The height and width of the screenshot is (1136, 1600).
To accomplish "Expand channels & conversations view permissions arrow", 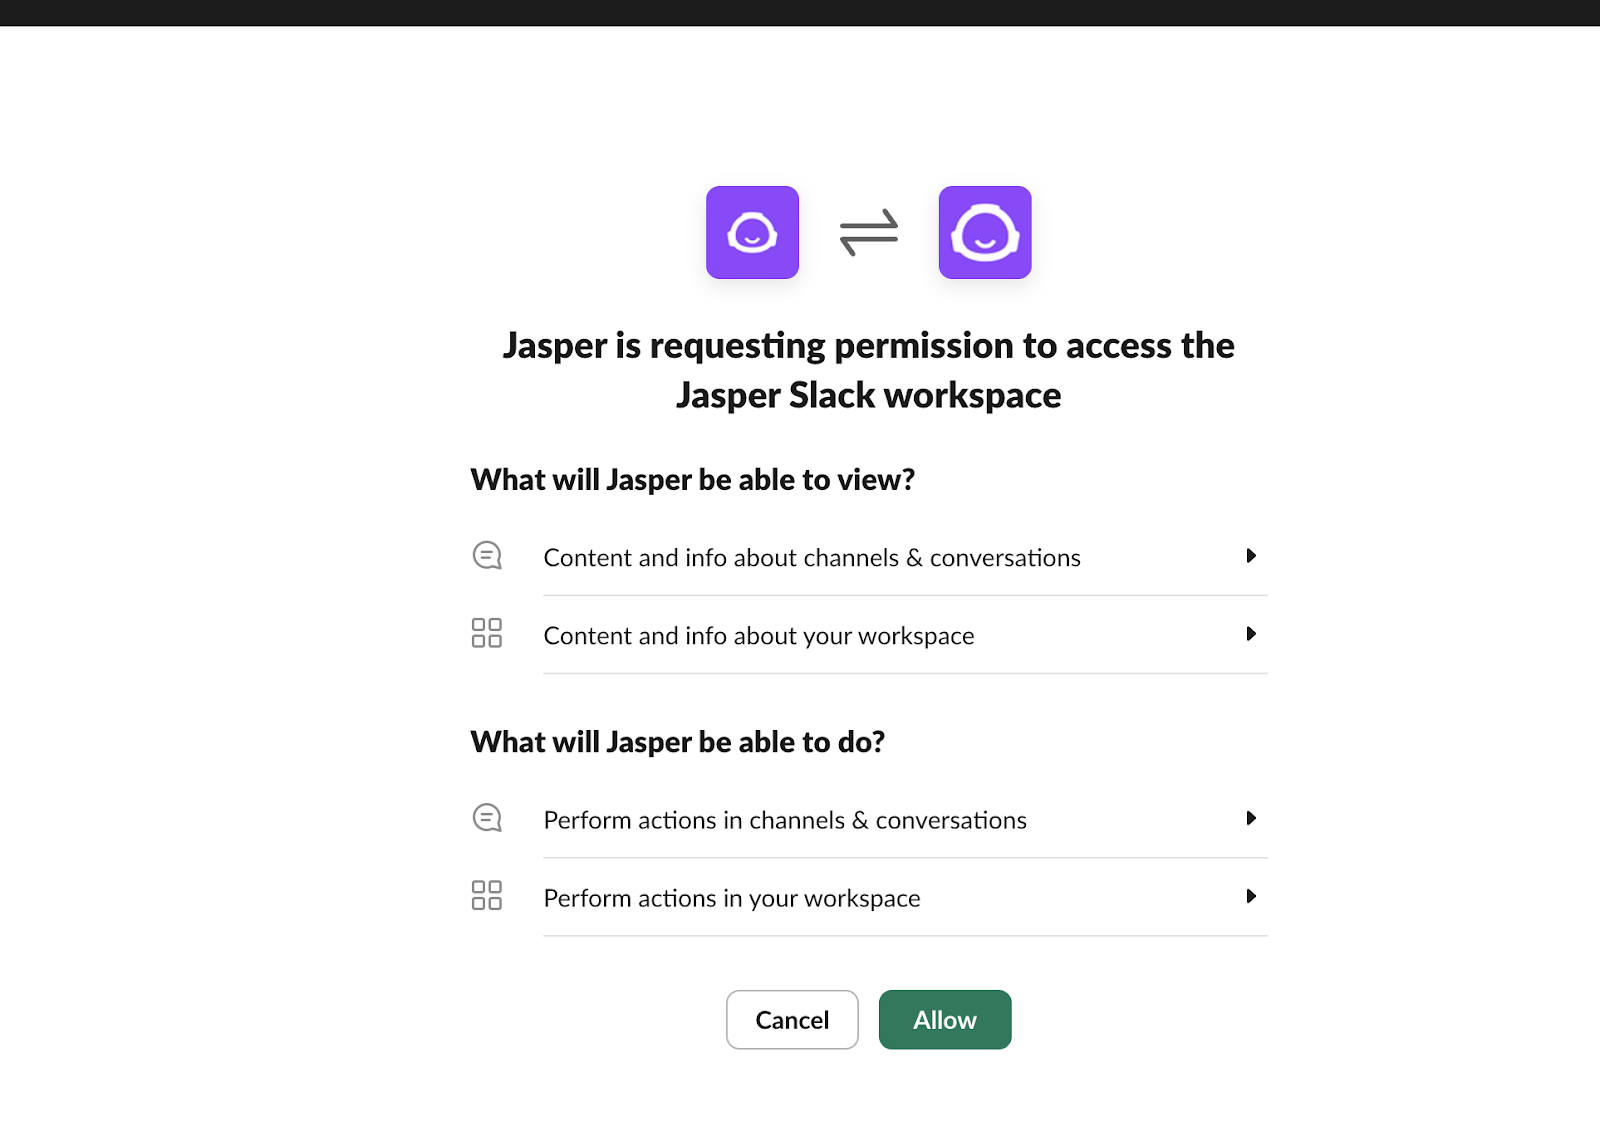I will click(x=1250, y=556).
